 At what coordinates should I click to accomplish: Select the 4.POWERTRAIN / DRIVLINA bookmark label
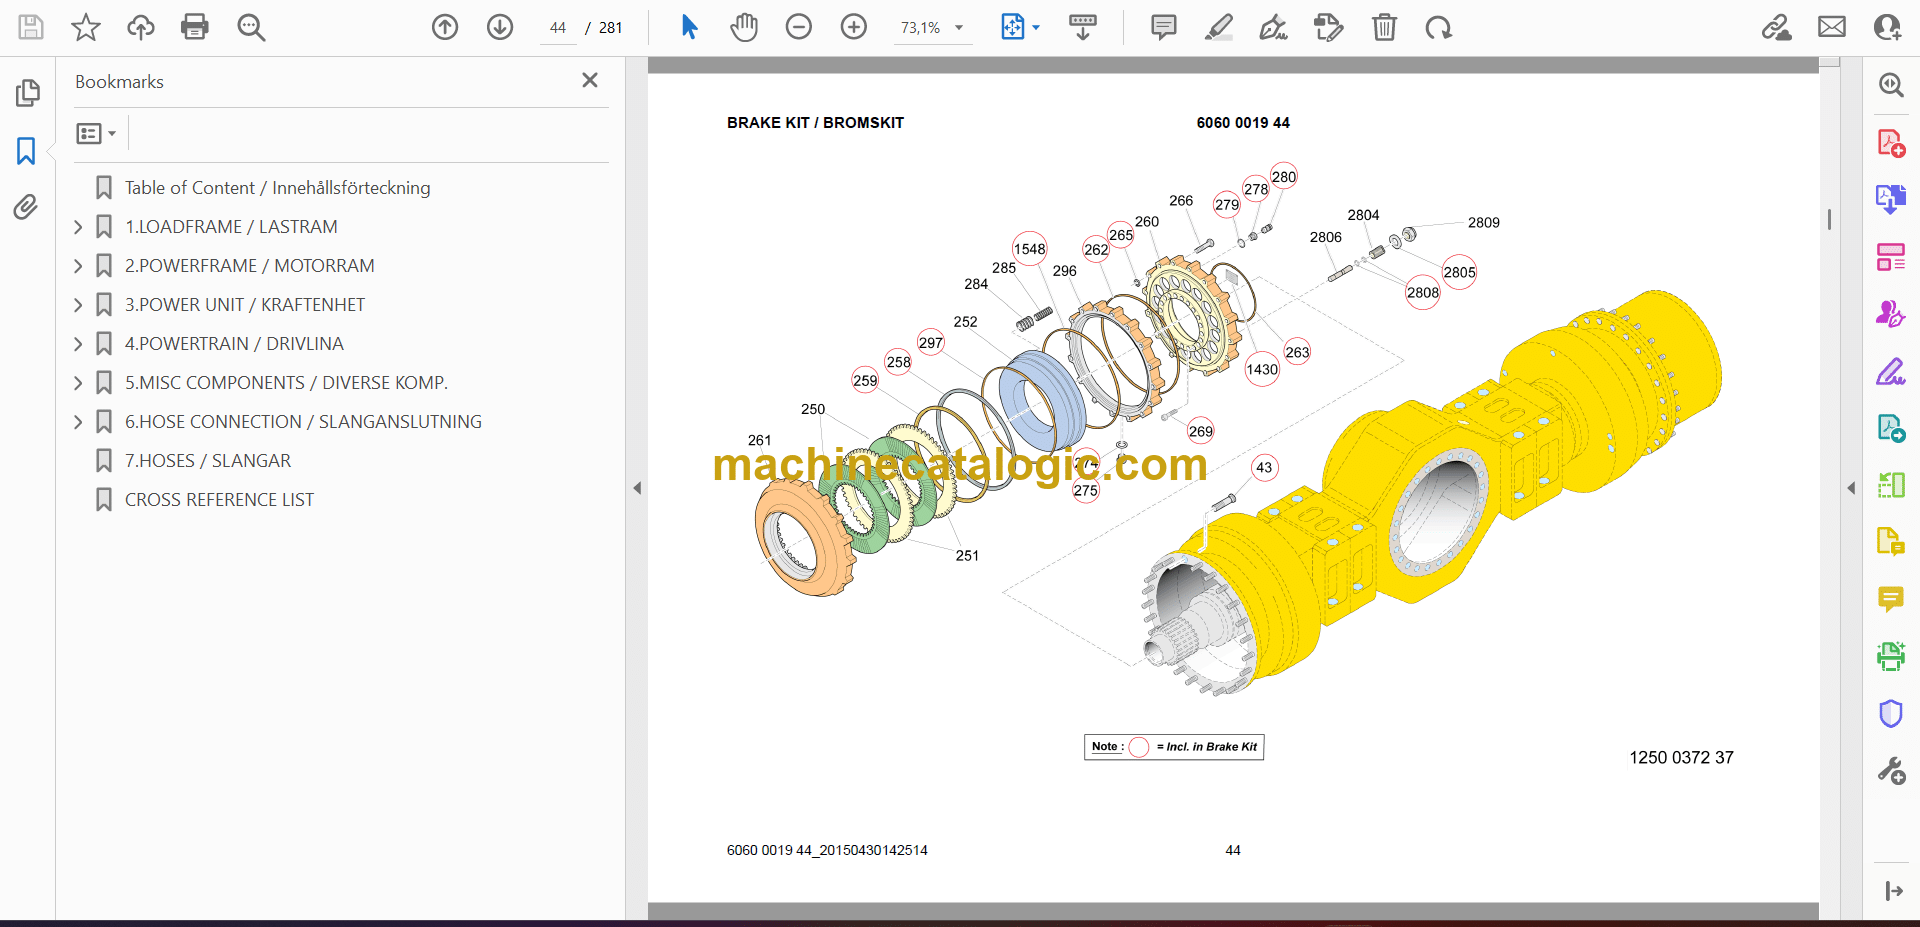click(x=234, y=344)
